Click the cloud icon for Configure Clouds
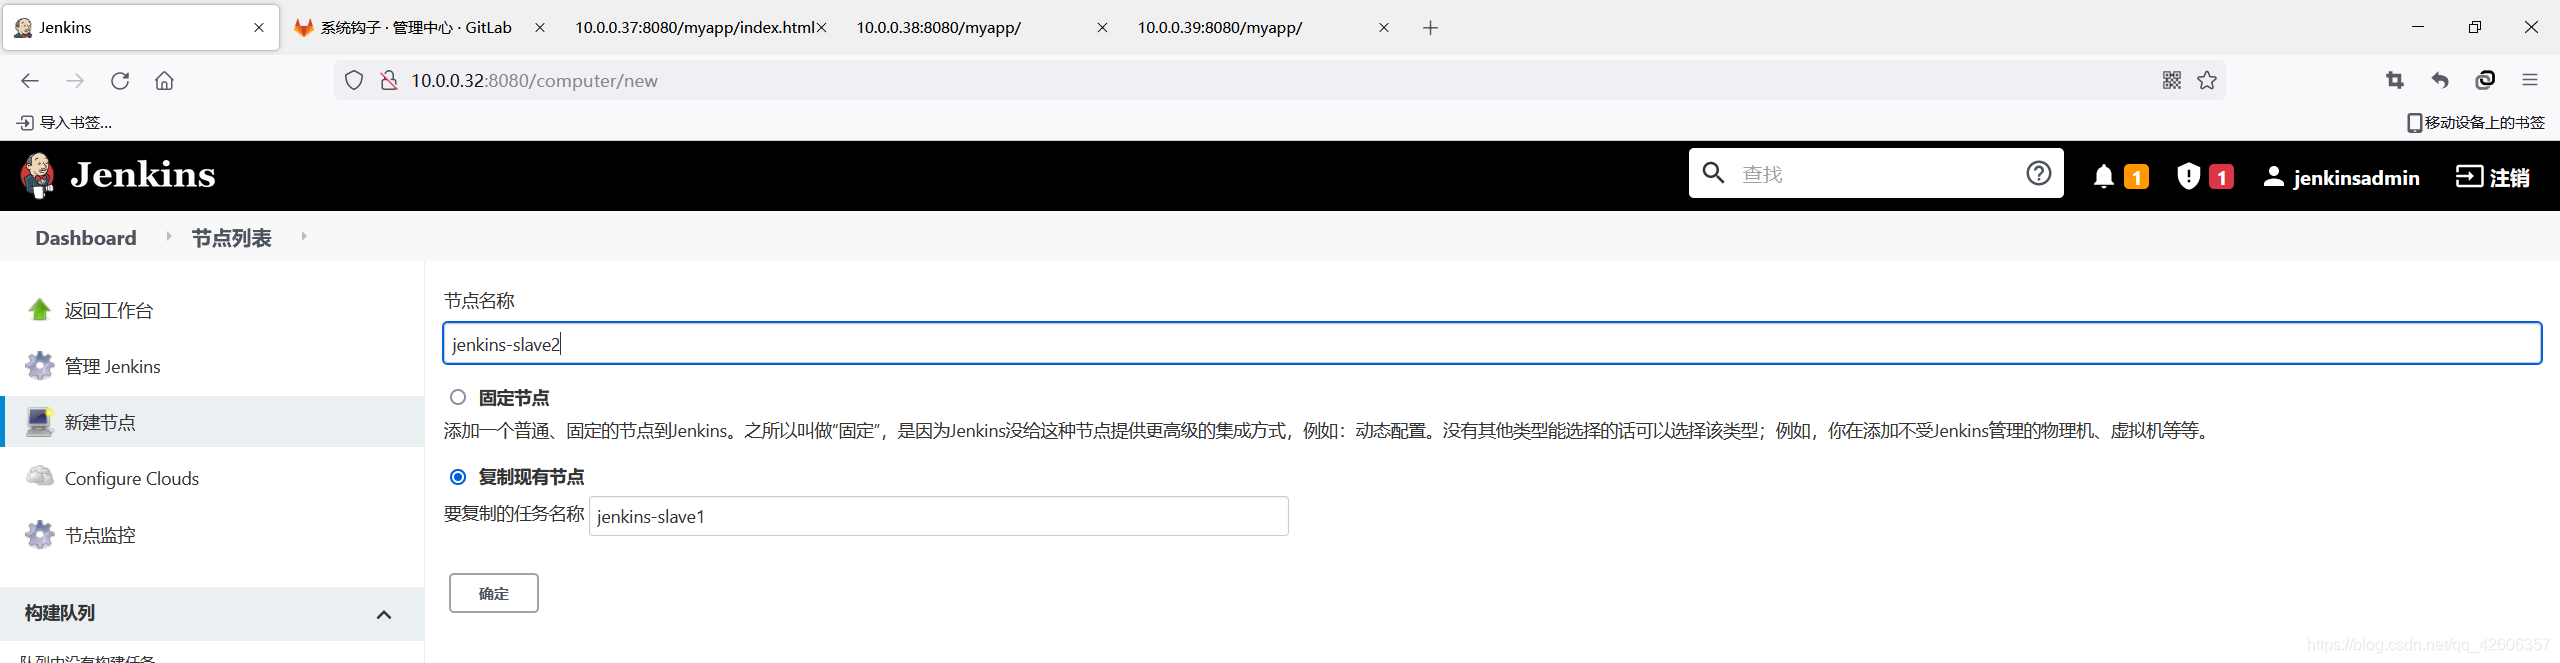 (40, 477)
